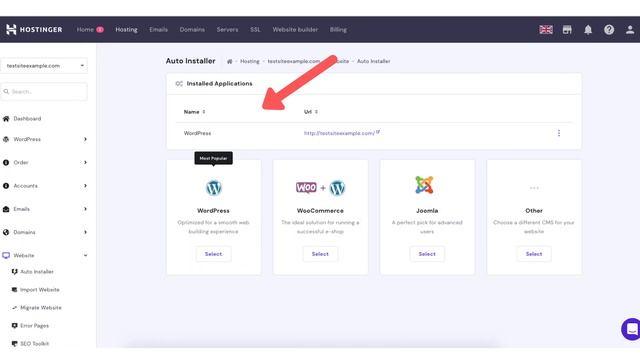Open the help question mark icon
The width and height of the screenshot is (640, 360).
tap(609, 29)
